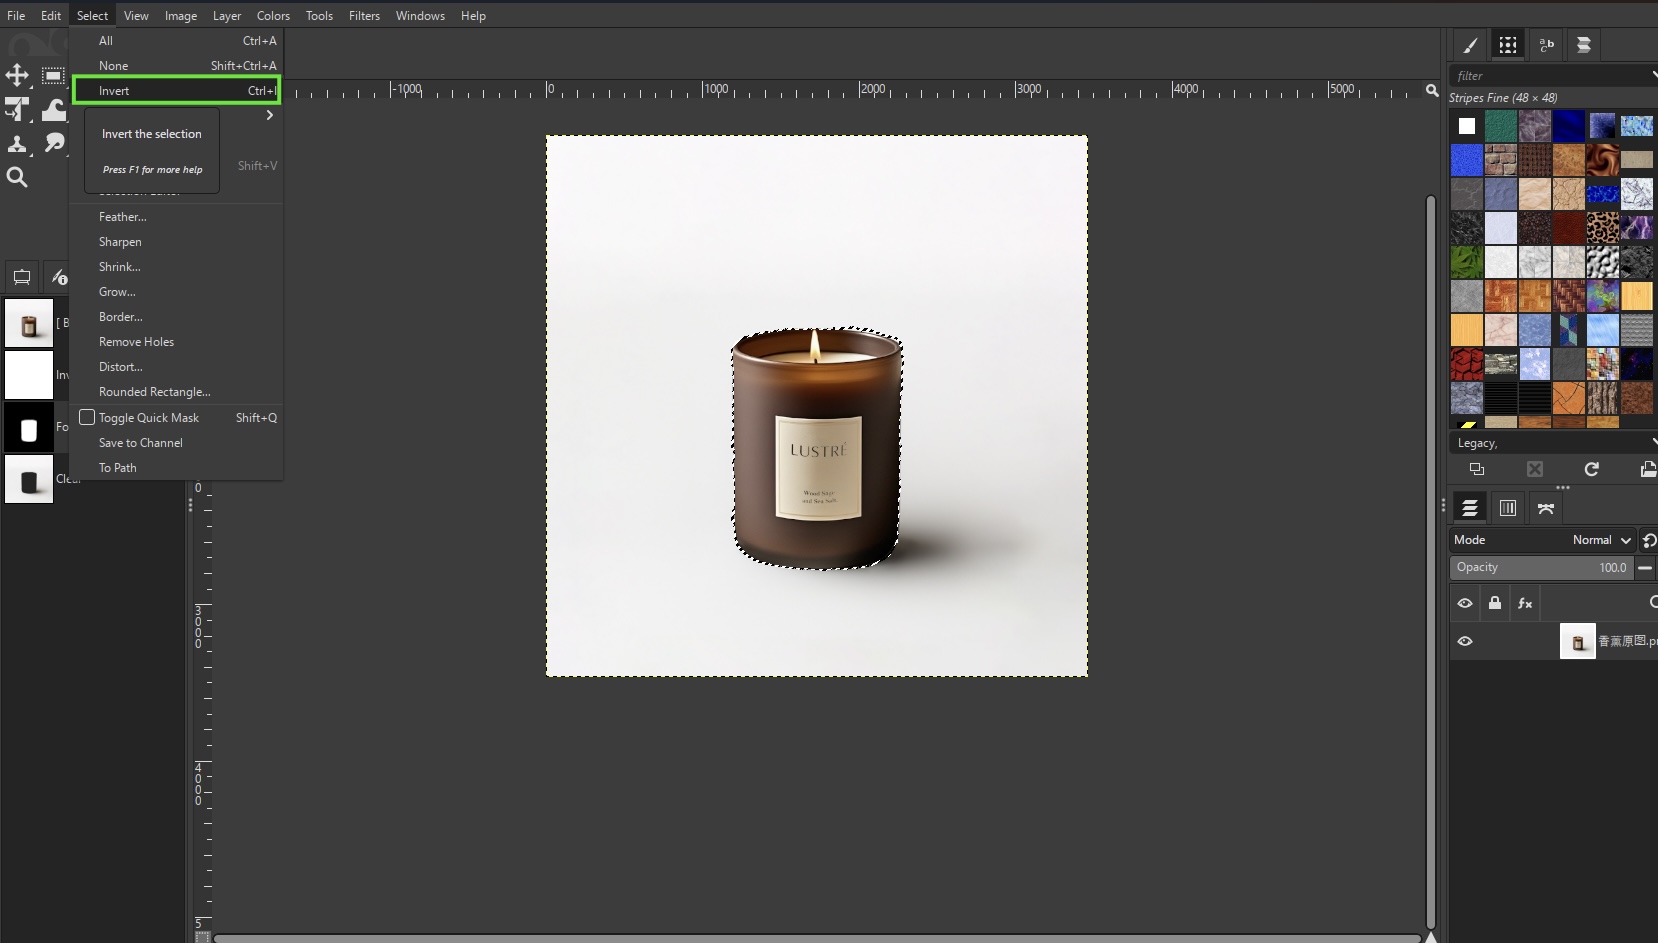Select the Smudge tool icon

tap(53, 143)
